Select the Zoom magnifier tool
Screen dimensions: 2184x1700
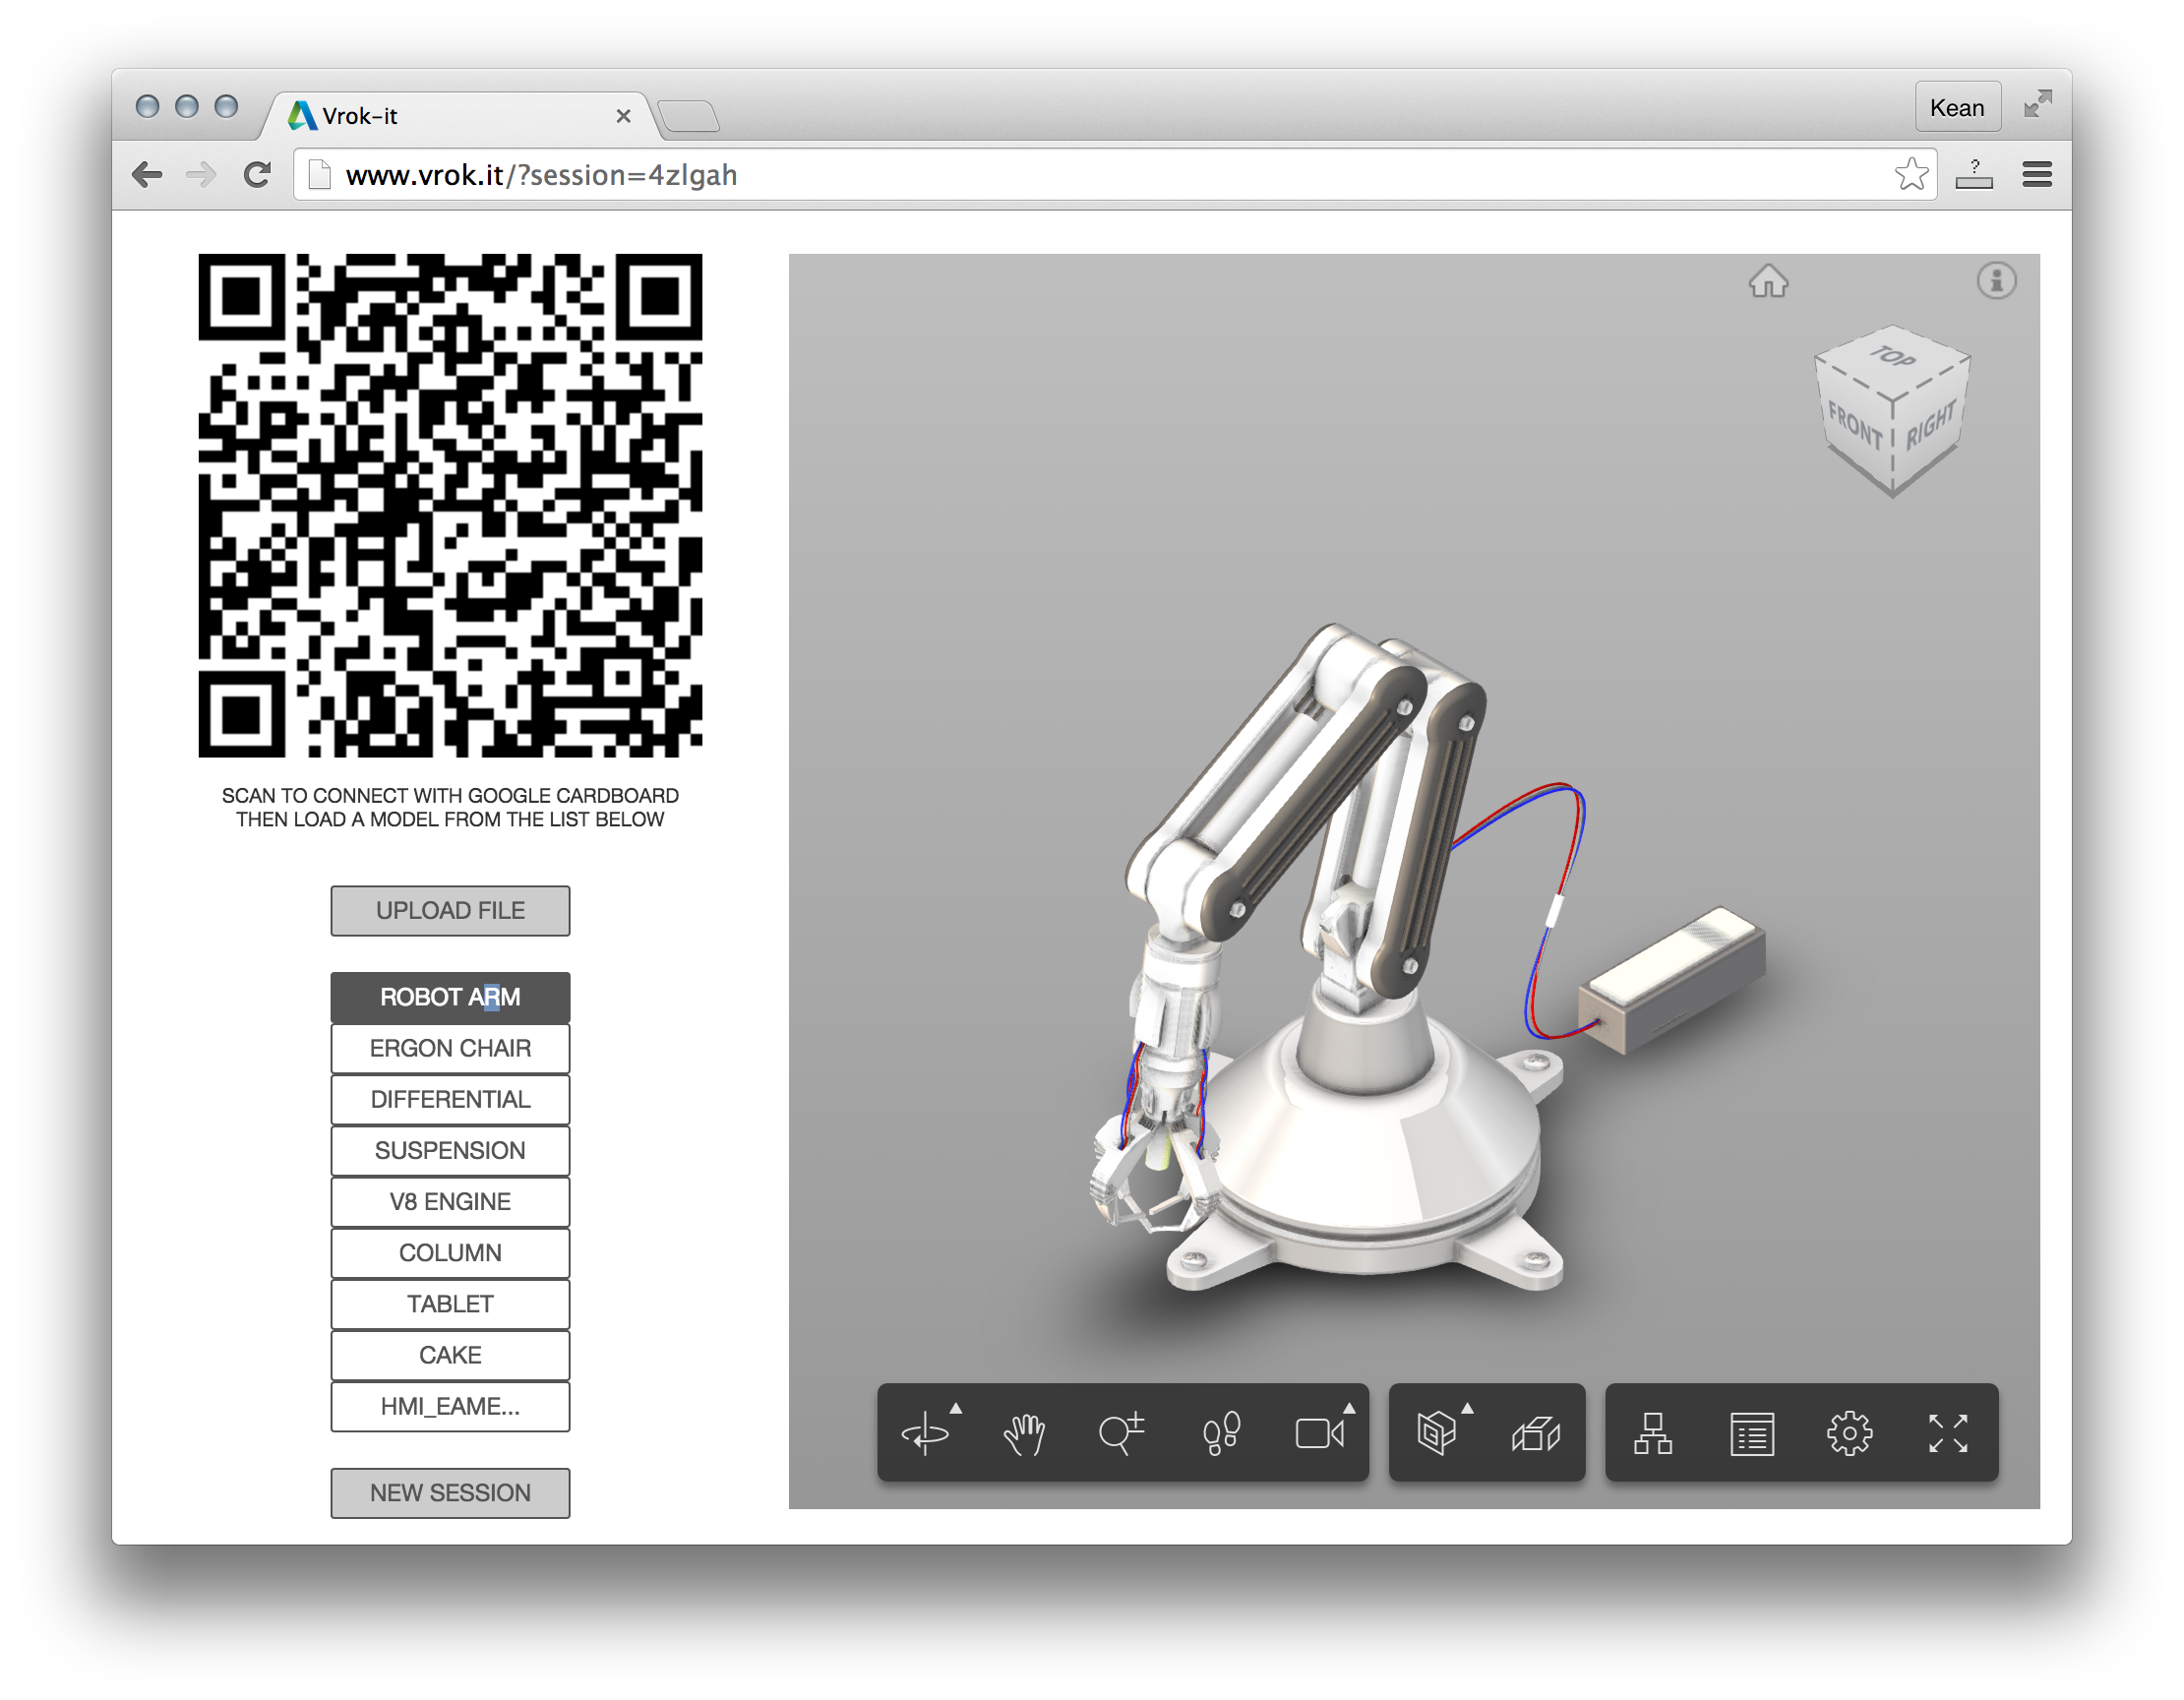[x=1121, y=1433]
